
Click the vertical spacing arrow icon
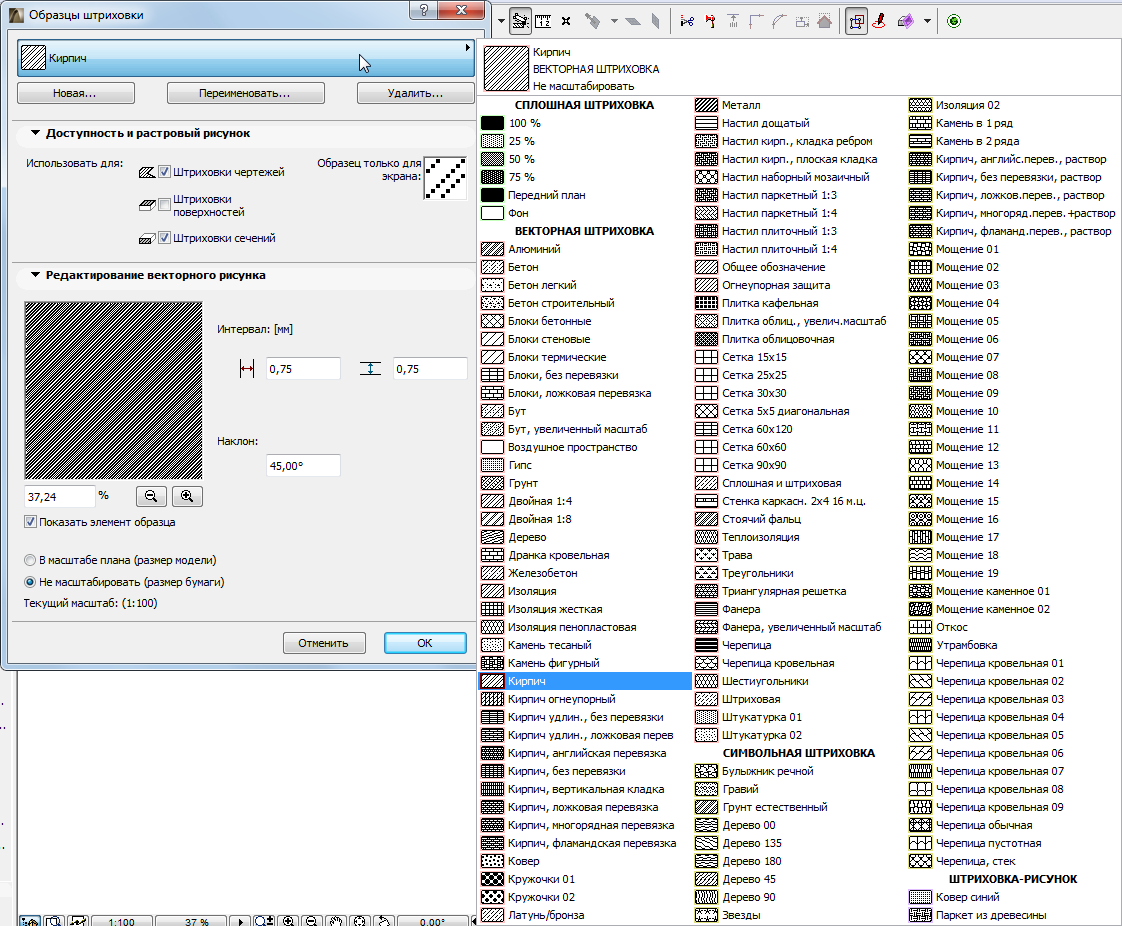point(370,369)
